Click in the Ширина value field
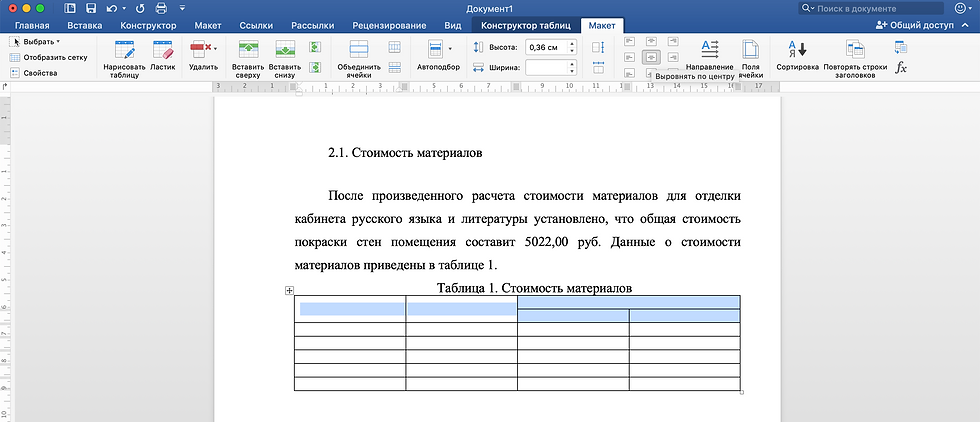 (546, 67)
